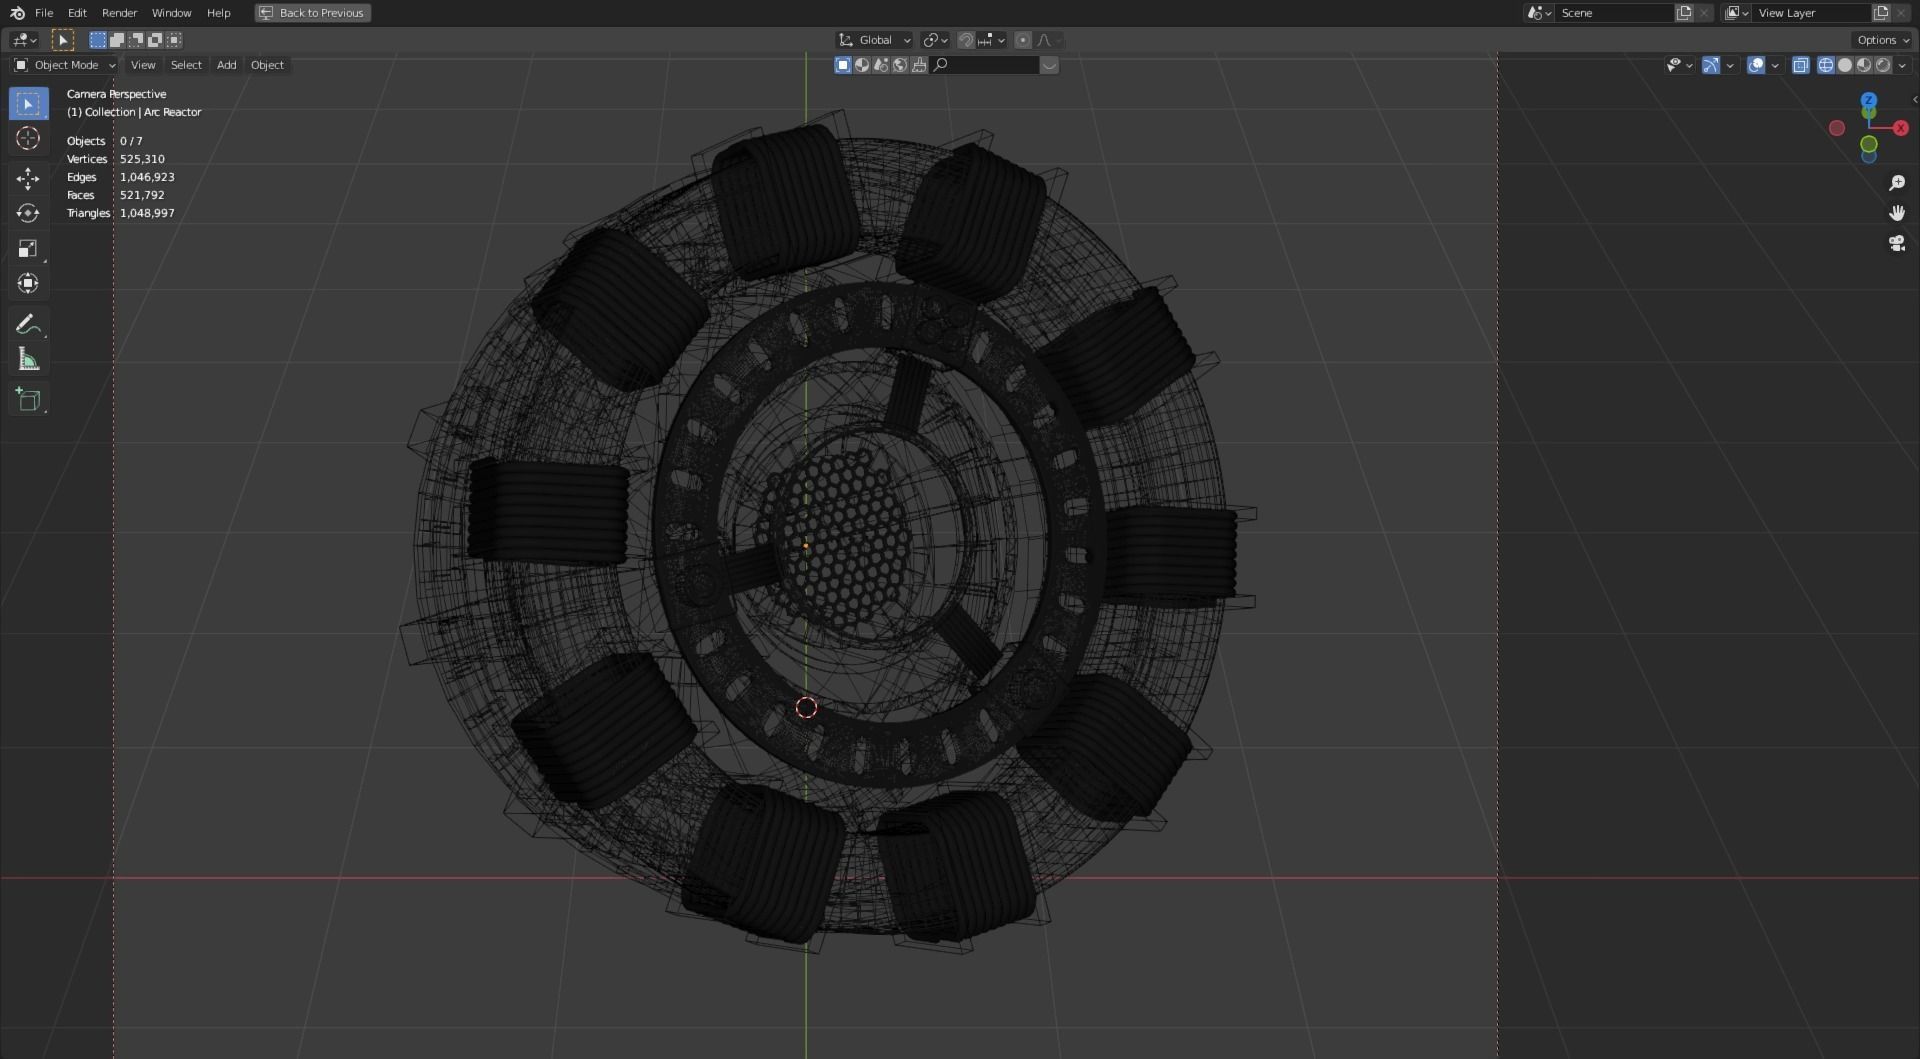
Task: Open the Global transform orientation dropdown
Action: [874, 40]
